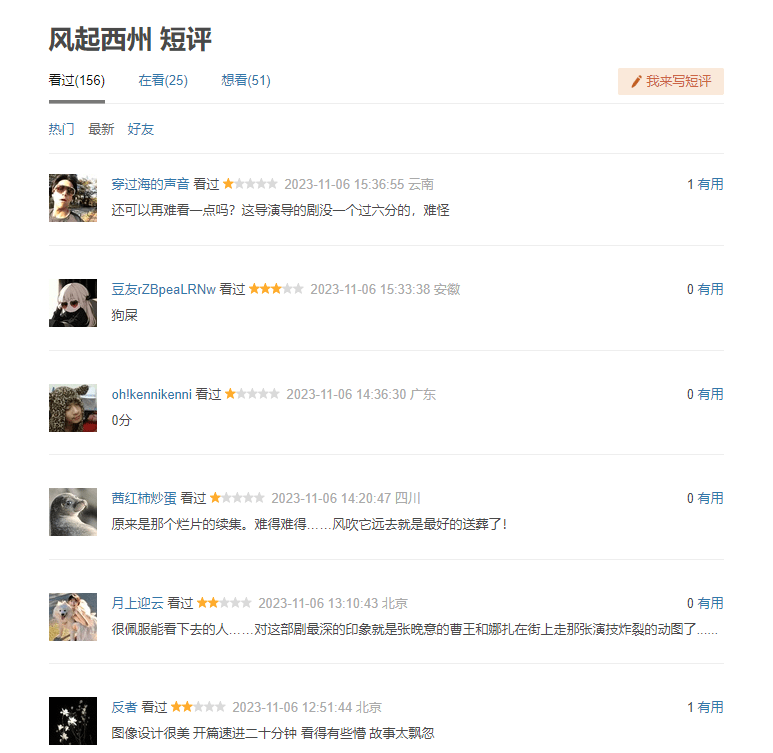773x753 pixels.
Task: Sort reviews by 热门
Action: [62, 129]
